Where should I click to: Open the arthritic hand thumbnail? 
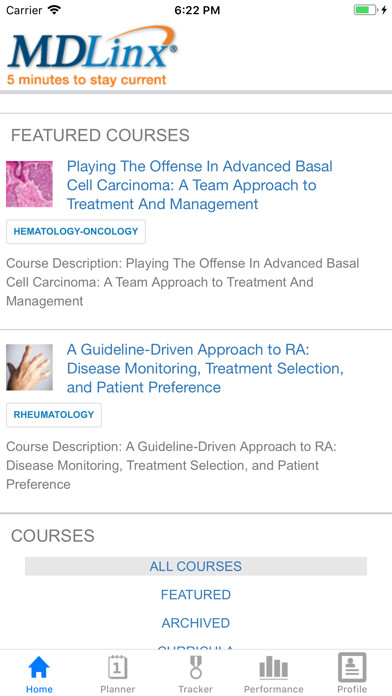coord(29,368)
